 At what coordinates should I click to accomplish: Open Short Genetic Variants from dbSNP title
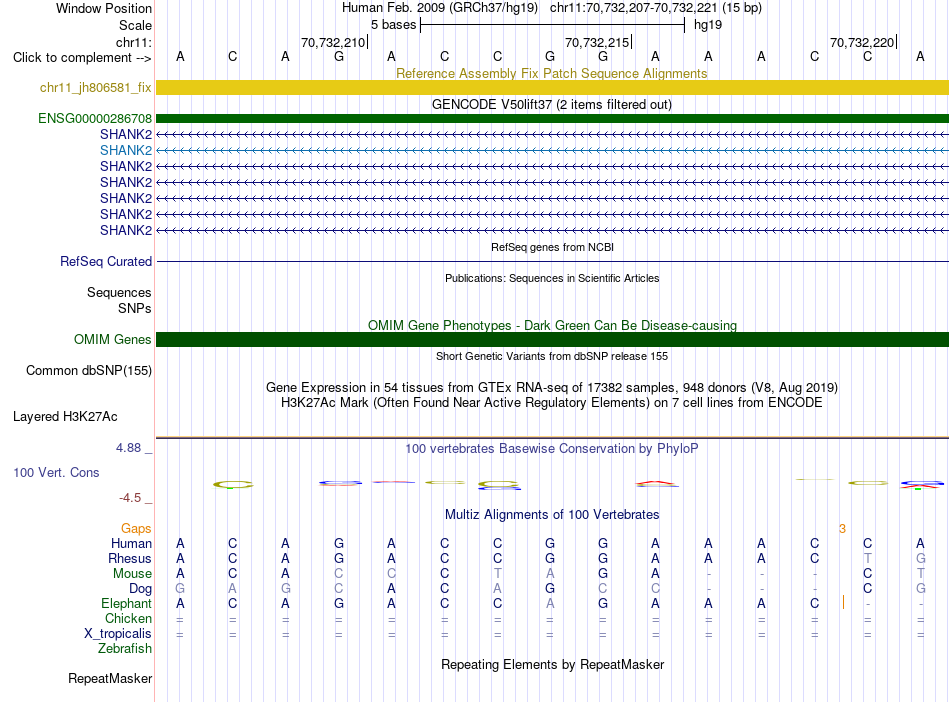pyautogui.click(x=552, y=356)
